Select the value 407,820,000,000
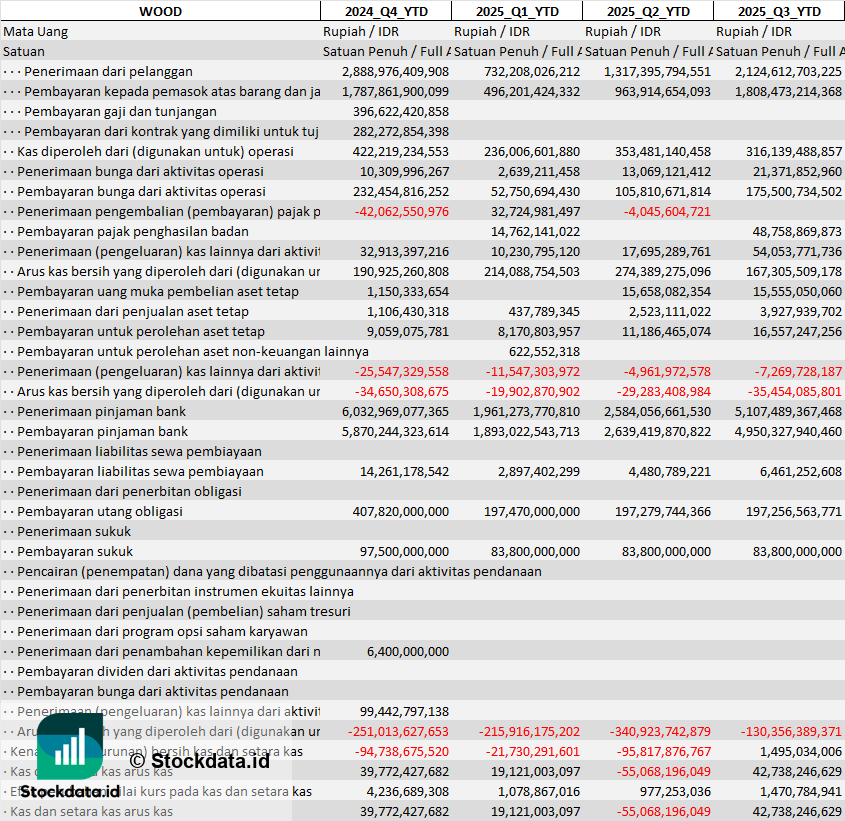Image resolution: width=845 pixels, height=821 pixels. point(400,511)
